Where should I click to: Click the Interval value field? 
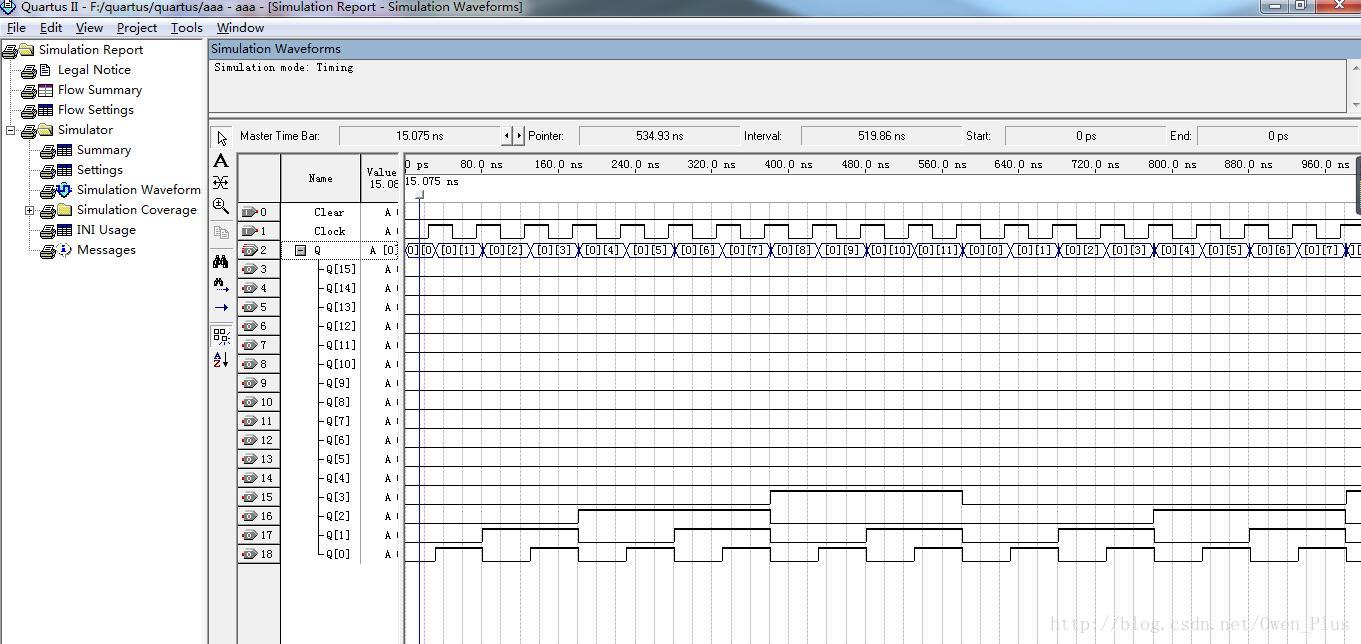pos(881,136)
